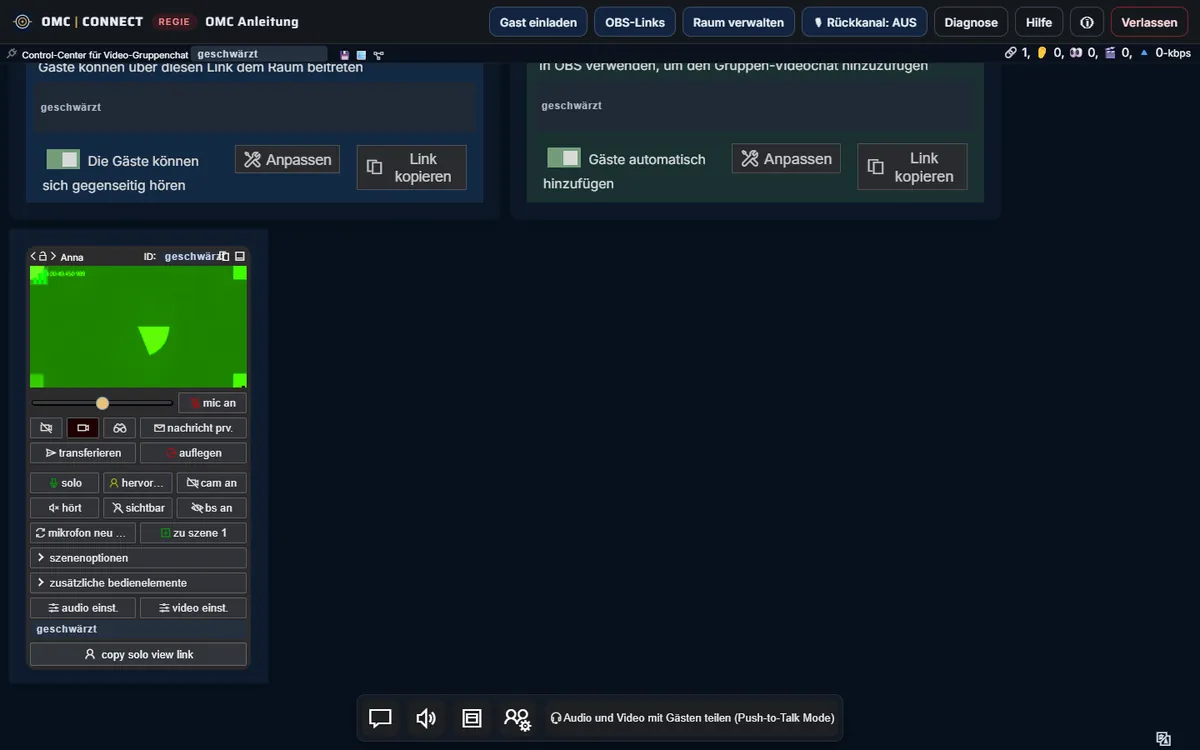Image resolution: width=1200 pixels, height=750 pixels.
Task: Click the speaker audio icon in bottom bar
Action: tap(426, 718)
